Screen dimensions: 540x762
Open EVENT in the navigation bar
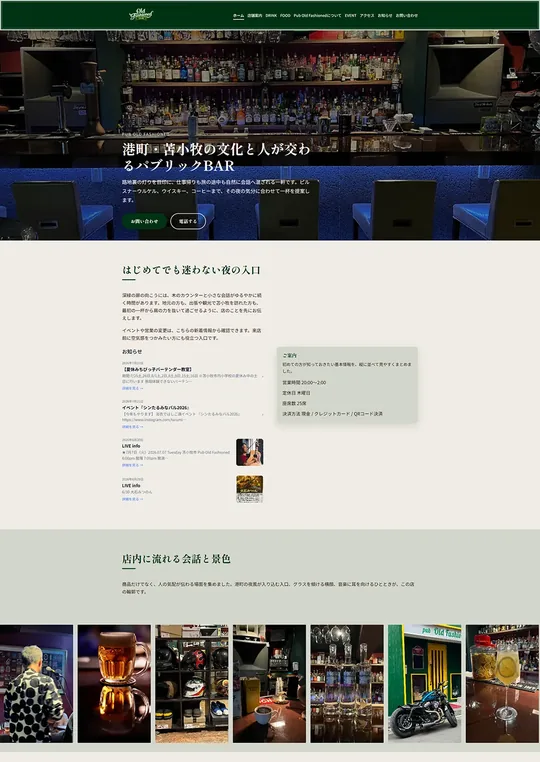coord(350,16)
